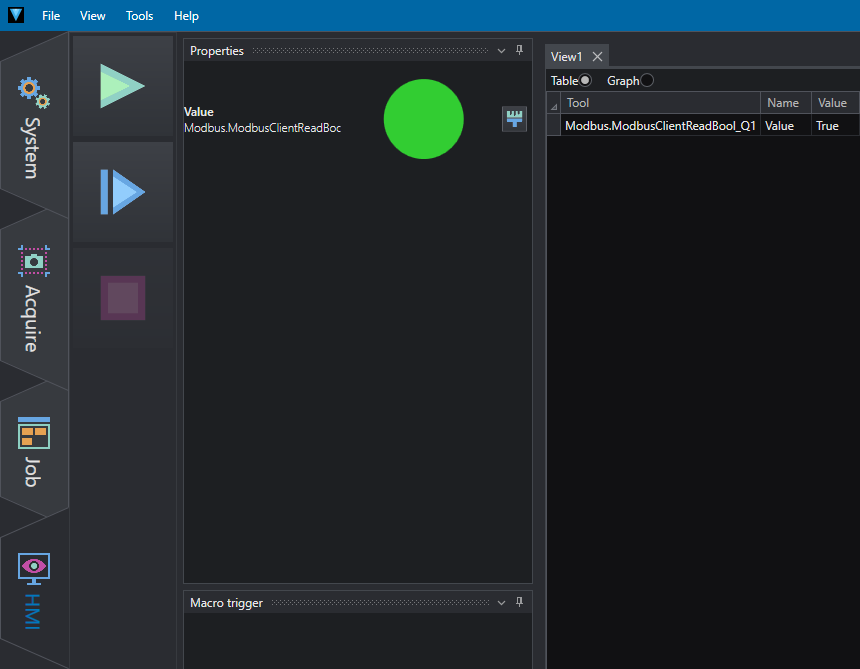Open the File menu
The height and width of the screenshot is (669, 860).
[51, 16]
